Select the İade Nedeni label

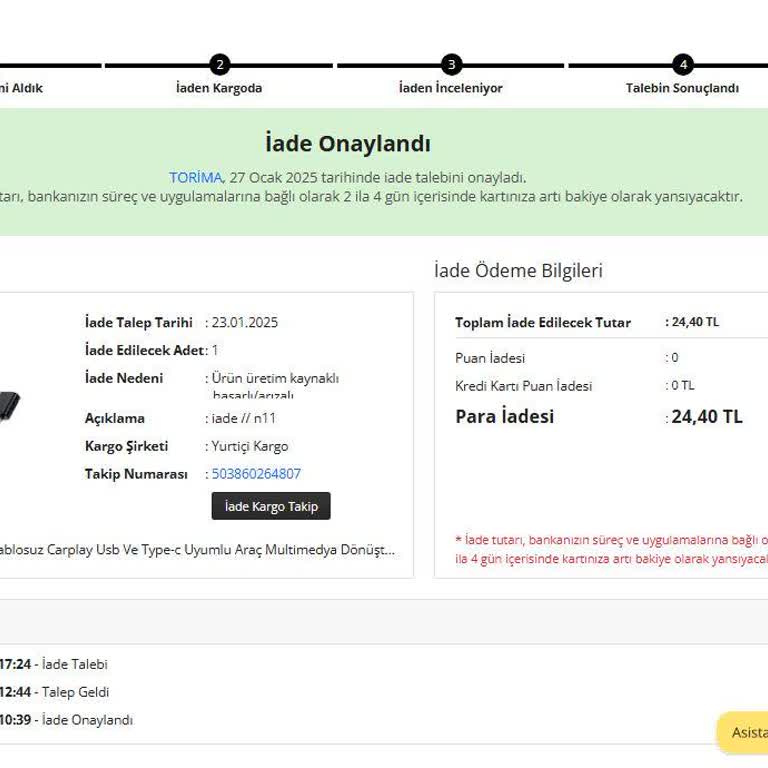(x=124, y=378)
